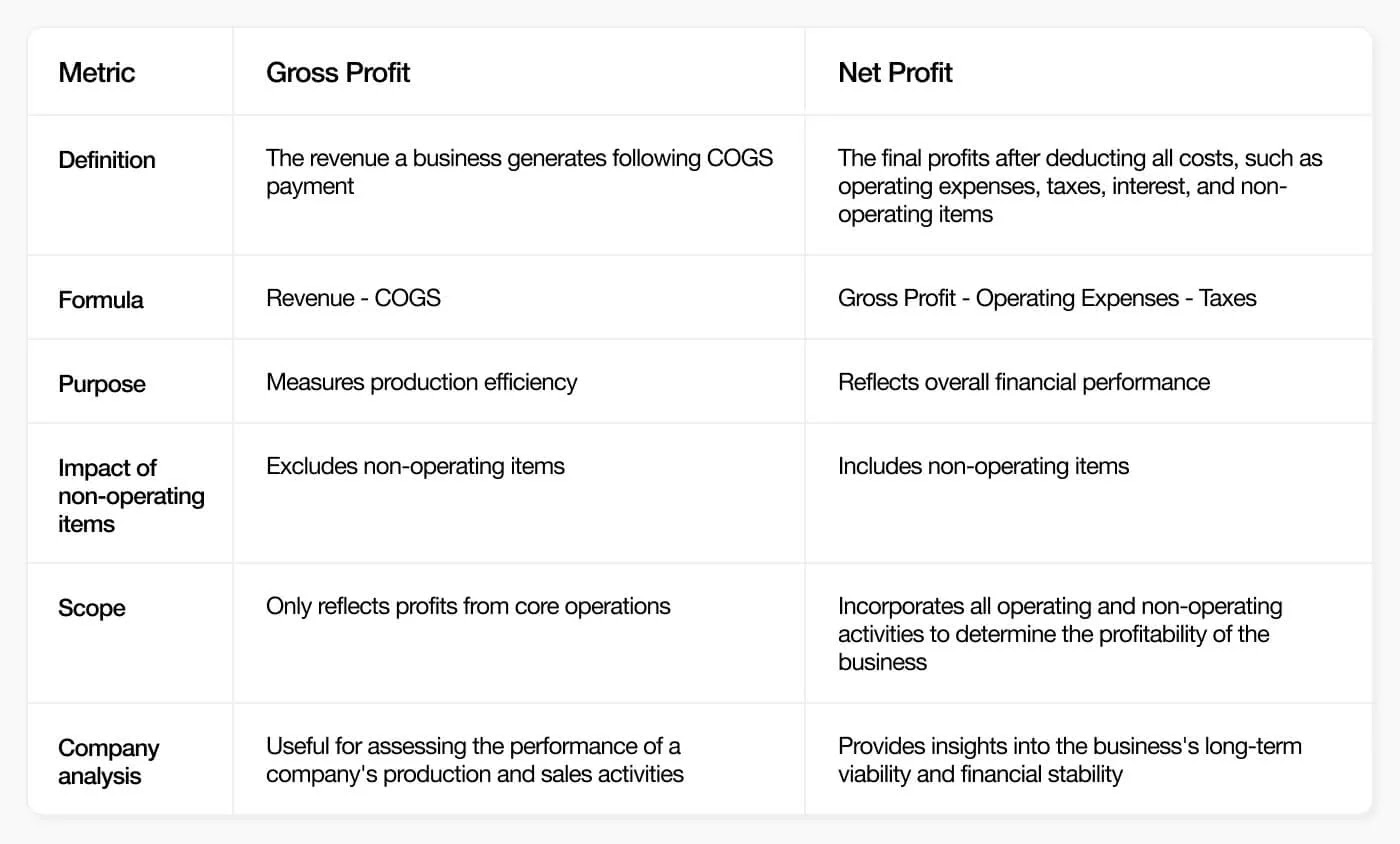Screen dimensions: 1400x844
Task: Select the Formula row label
Action: pos(100,299)
